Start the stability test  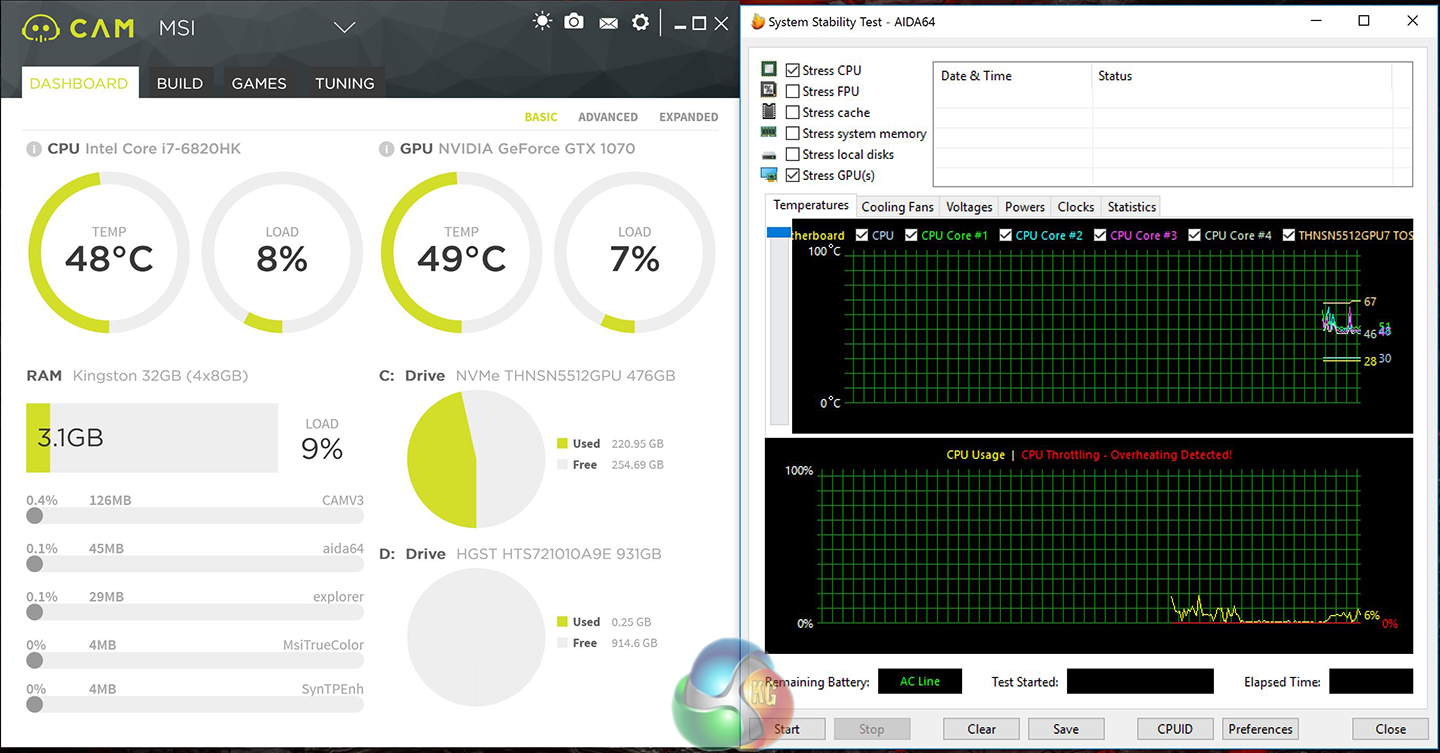787,729
